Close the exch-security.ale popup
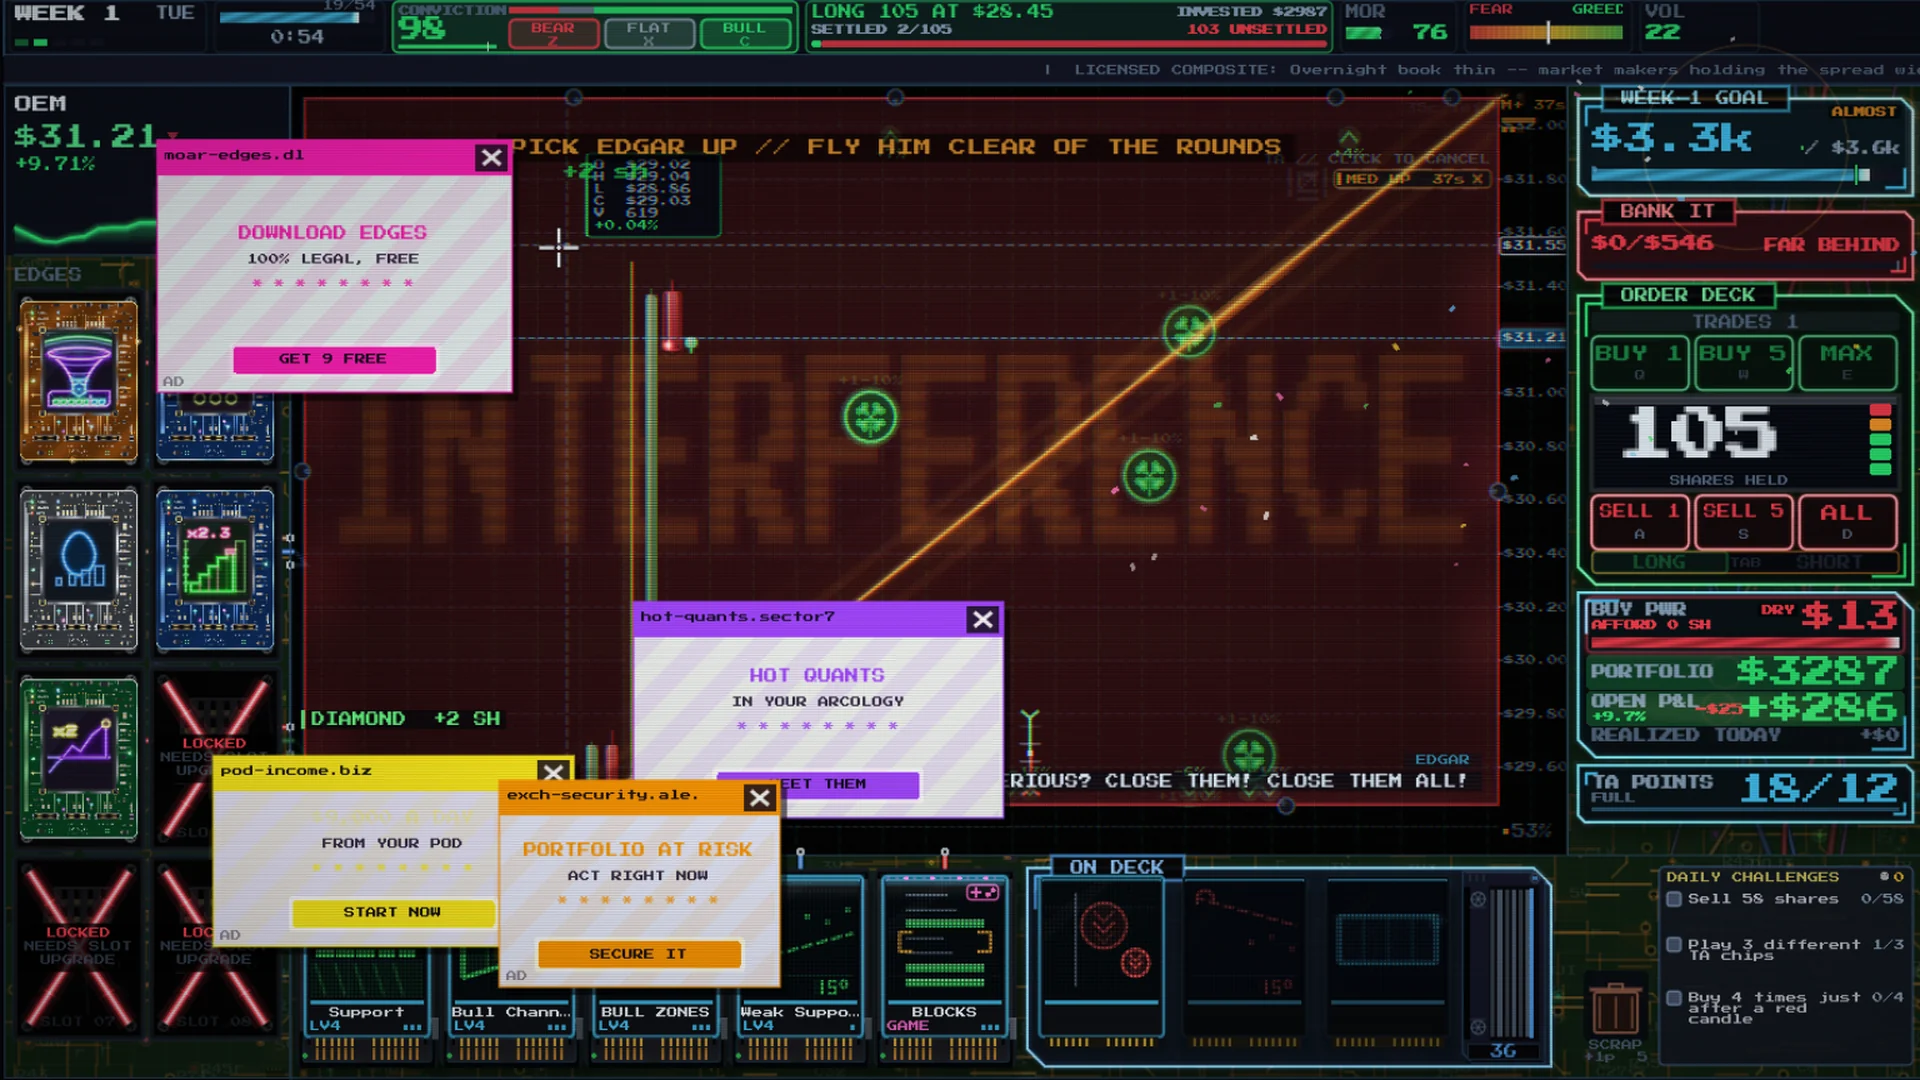 pos(760,797)
